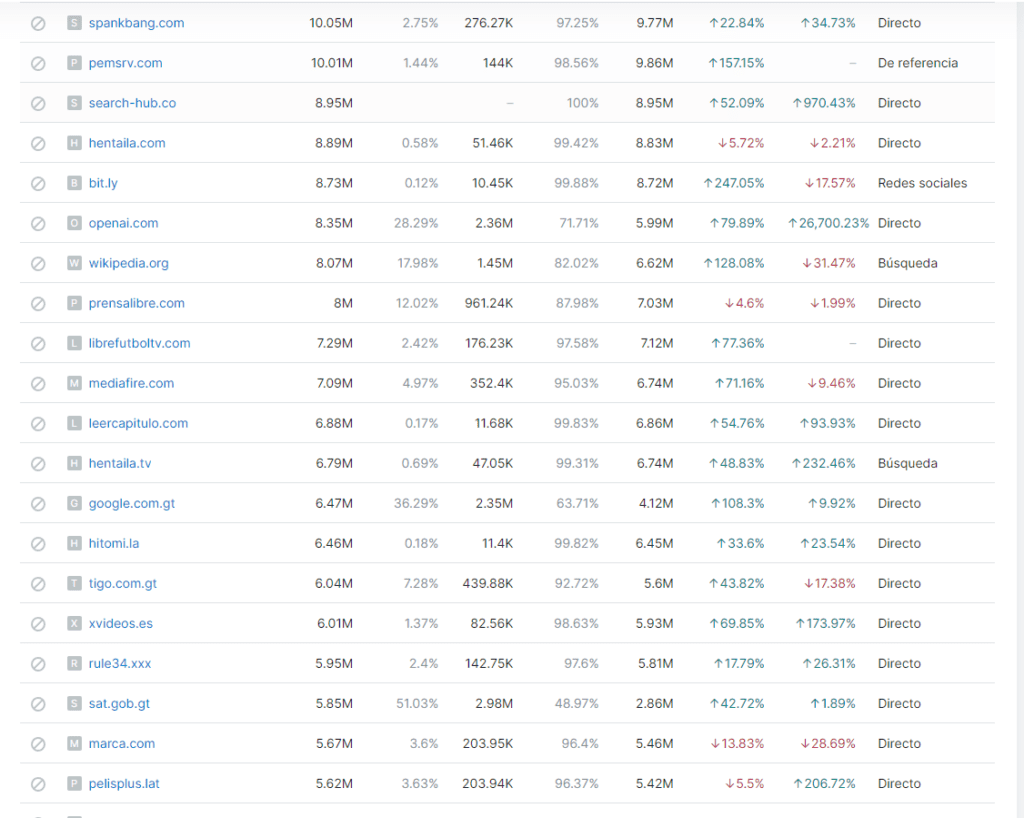Click the 970.43% growth value for search-hub.co
The width and height of the screenshot is (1024, 818).
pyautogui.click(x=824, y=103)
